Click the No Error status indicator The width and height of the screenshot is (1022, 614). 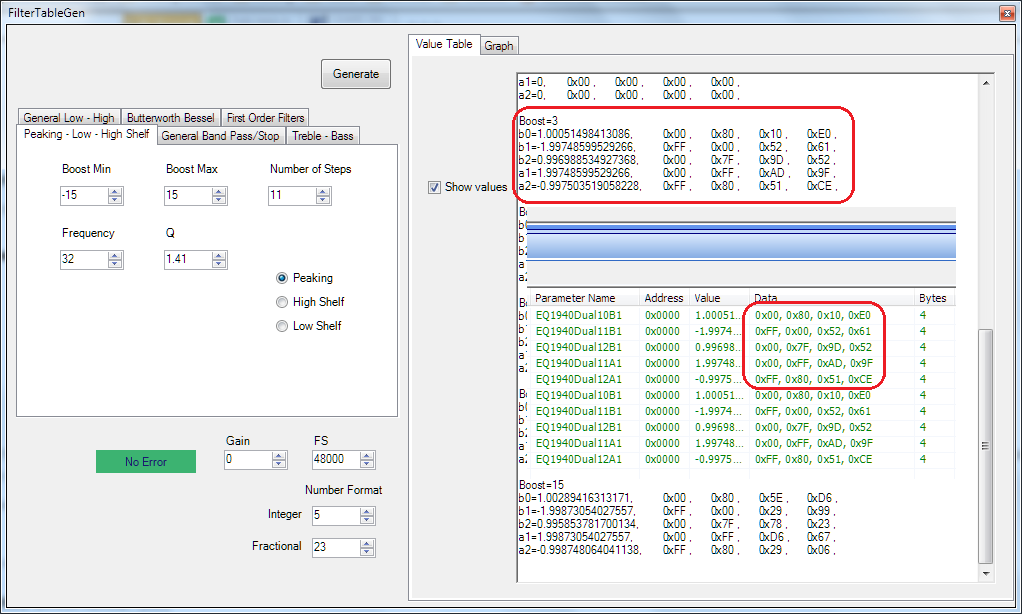click(146, 461)
